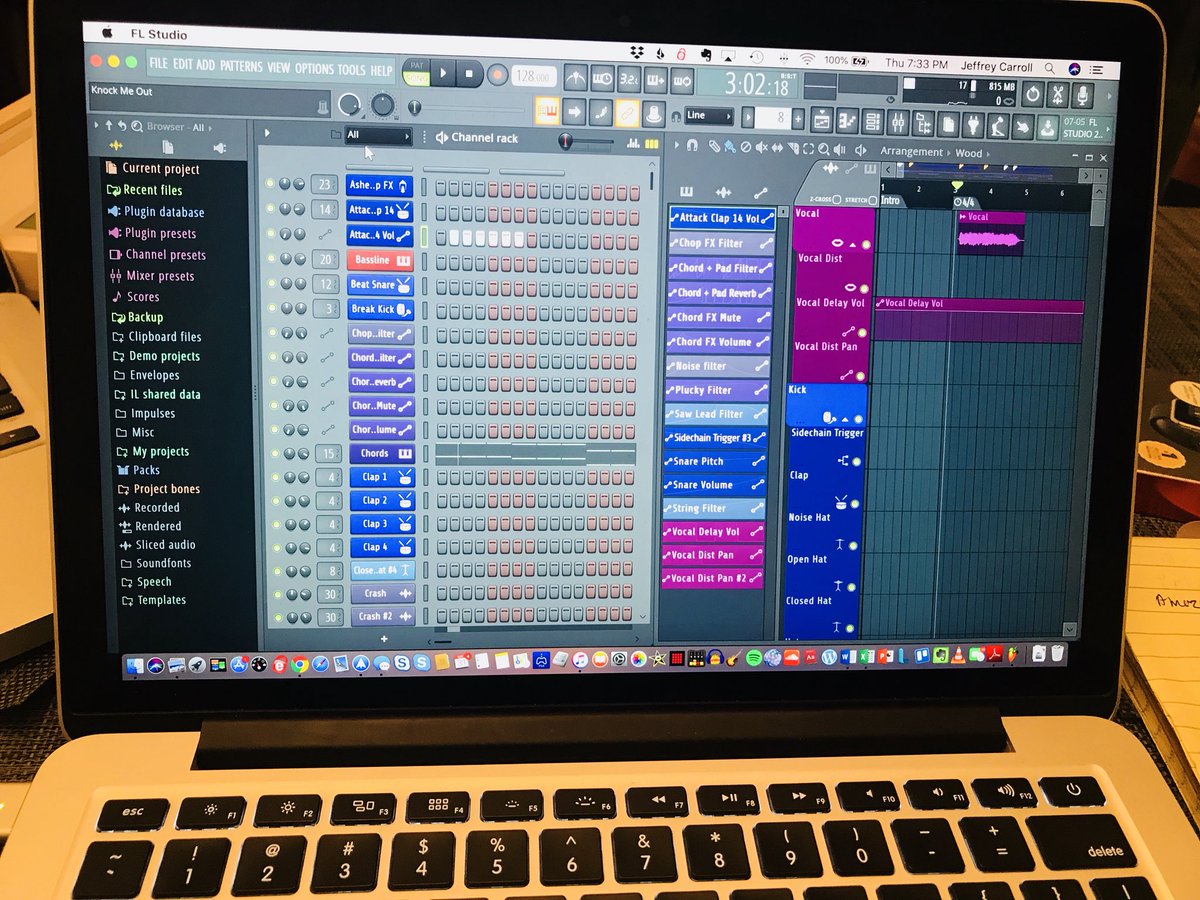Select the zoom magnifier tool in playlist
1200x900 pixels.
point(824,147)
